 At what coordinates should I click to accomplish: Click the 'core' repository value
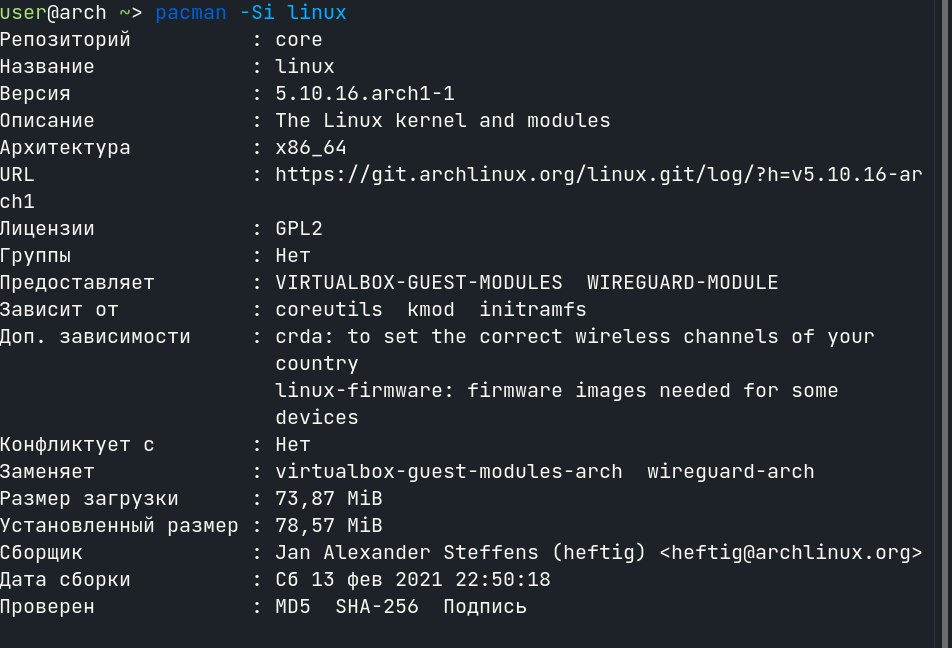299,40
